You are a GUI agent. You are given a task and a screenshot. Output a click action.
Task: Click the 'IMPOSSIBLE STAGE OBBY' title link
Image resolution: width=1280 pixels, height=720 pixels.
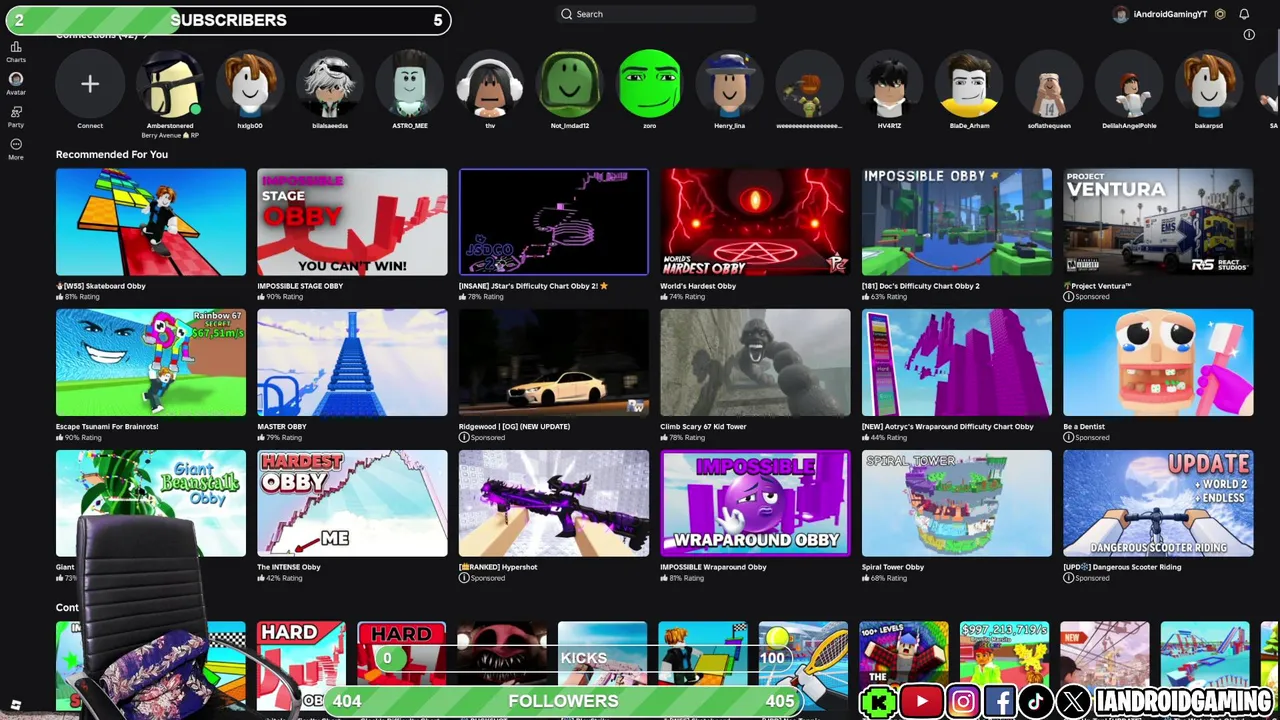[x=300, y=286]
